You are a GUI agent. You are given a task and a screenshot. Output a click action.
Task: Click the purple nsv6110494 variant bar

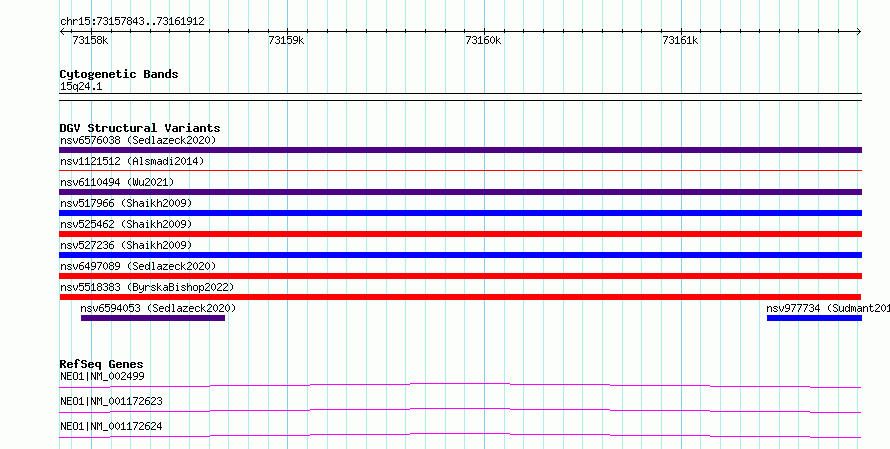click(x=460, y=192)
